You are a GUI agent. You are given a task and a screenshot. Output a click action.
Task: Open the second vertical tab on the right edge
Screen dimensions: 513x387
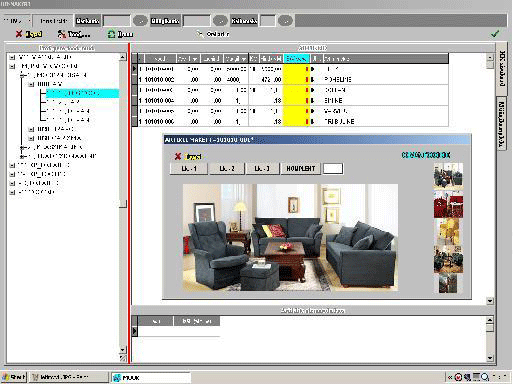pos(502,124)
